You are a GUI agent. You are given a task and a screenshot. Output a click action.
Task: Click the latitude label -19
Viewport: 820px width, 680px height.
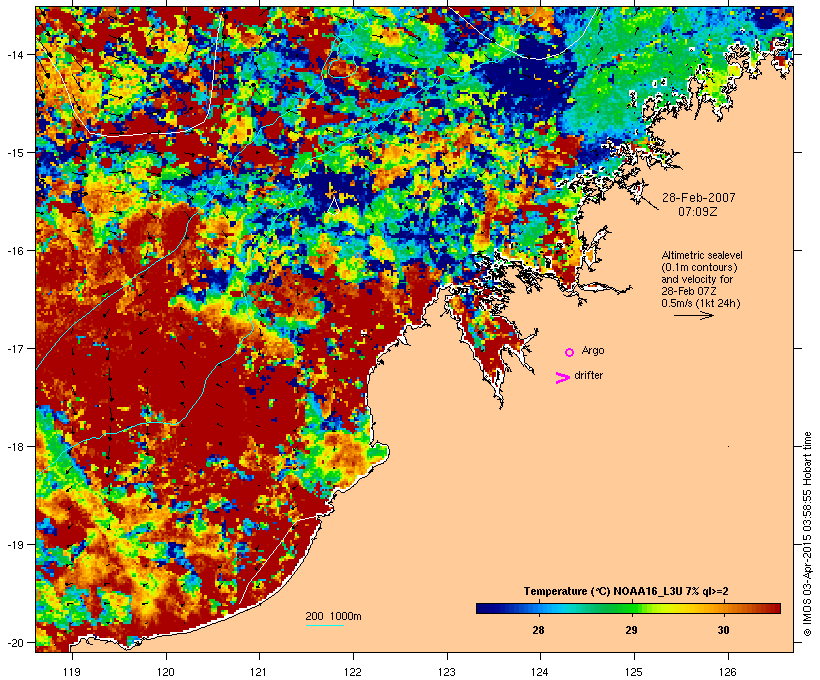coord(14,544)
